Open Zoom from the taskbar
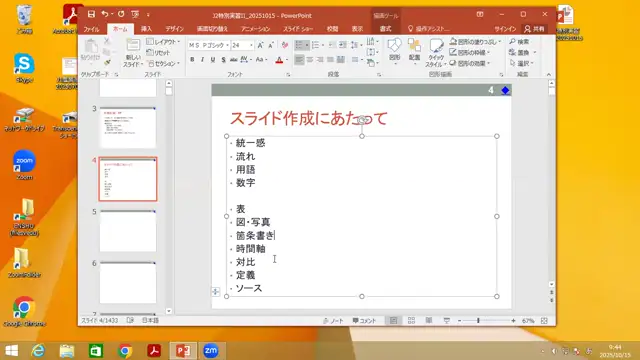The width and height of the screenshot is (640, 360). tap(211, 351)
